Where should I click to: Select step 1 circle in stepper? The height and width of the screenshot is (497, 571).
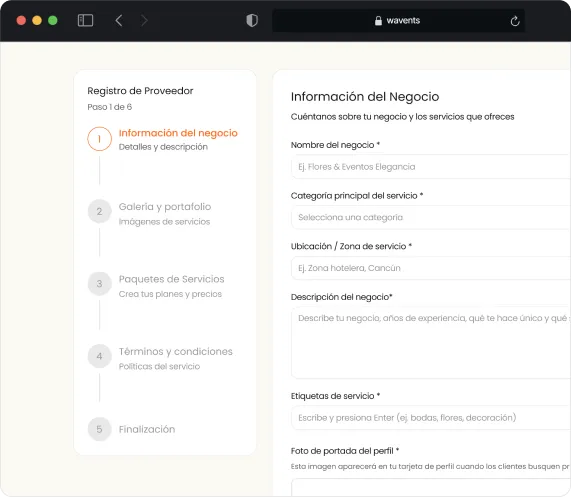tap(99, 139)
